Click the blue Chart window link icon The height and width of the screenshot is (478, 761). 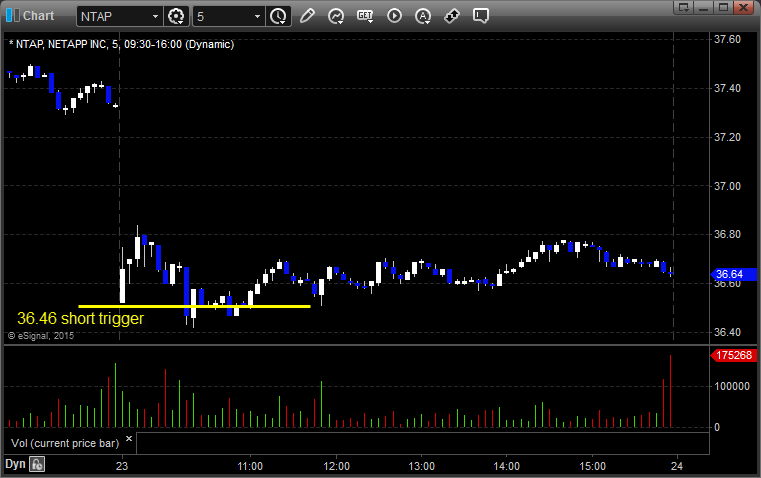(13, 16)
